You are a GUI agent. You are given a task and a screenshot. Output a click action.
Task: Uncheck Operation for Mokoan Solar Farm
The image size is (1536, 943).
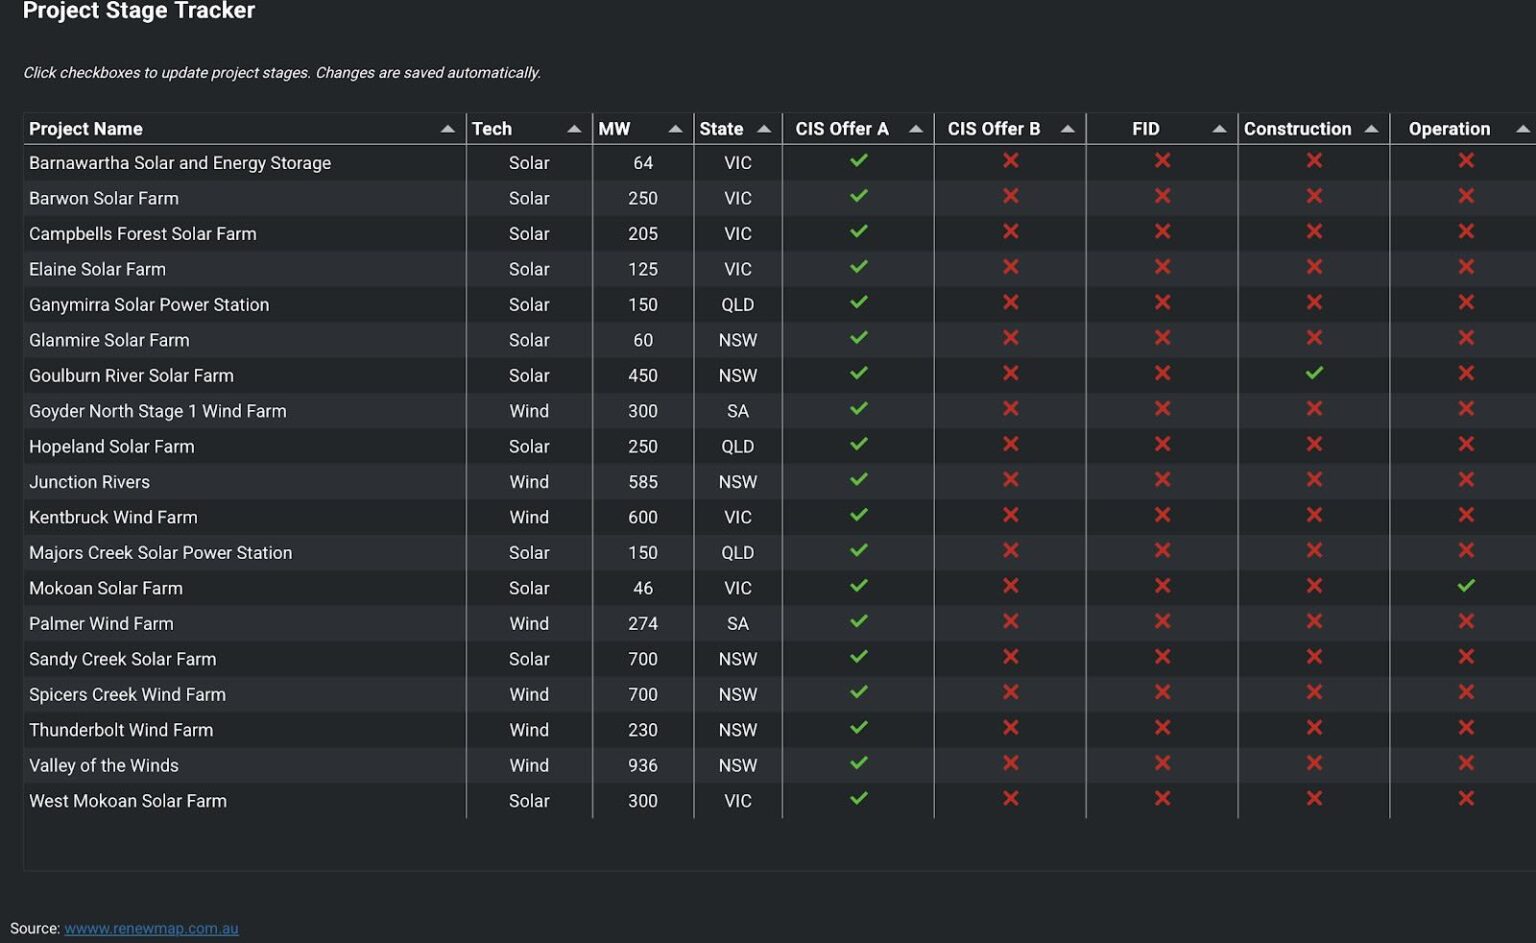point(1466,586)
